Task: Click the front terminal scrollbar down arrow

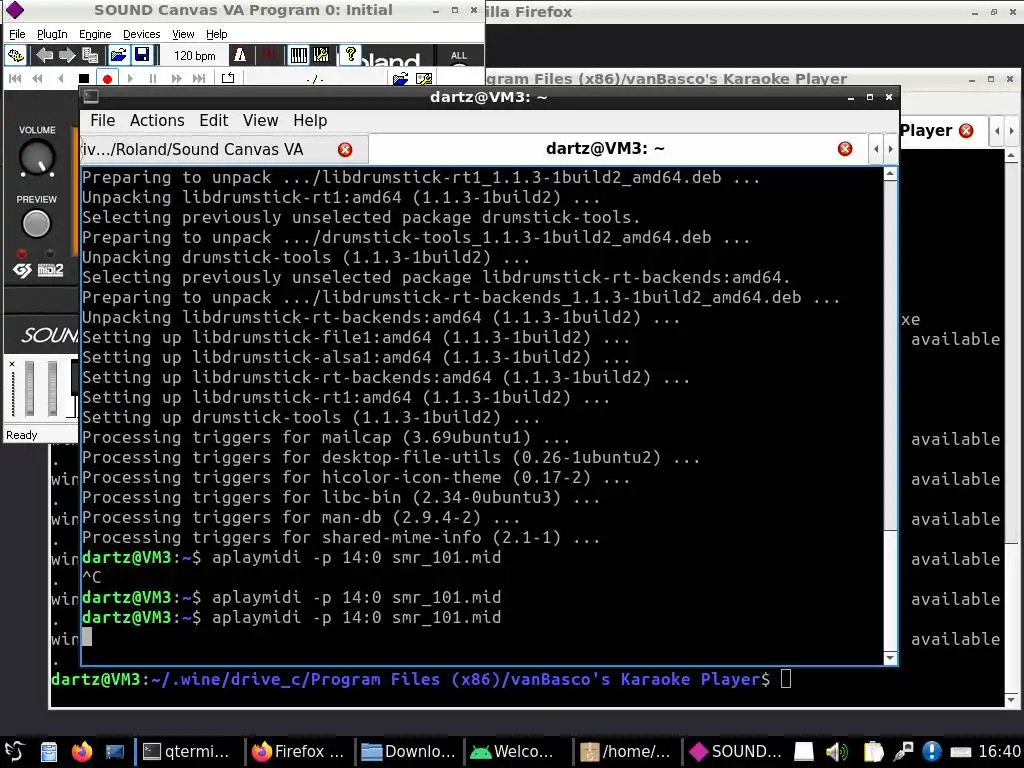Action: [889, 658]
